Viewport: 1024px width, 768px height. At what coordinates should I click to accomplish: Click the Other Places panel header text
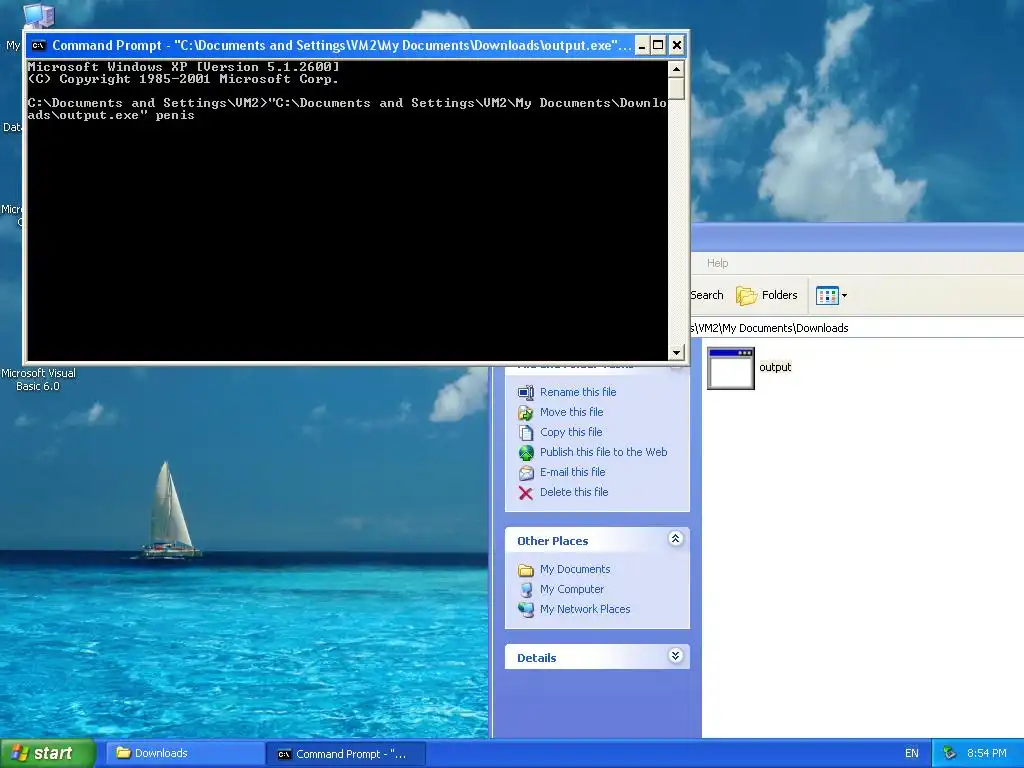coord(552,541)
